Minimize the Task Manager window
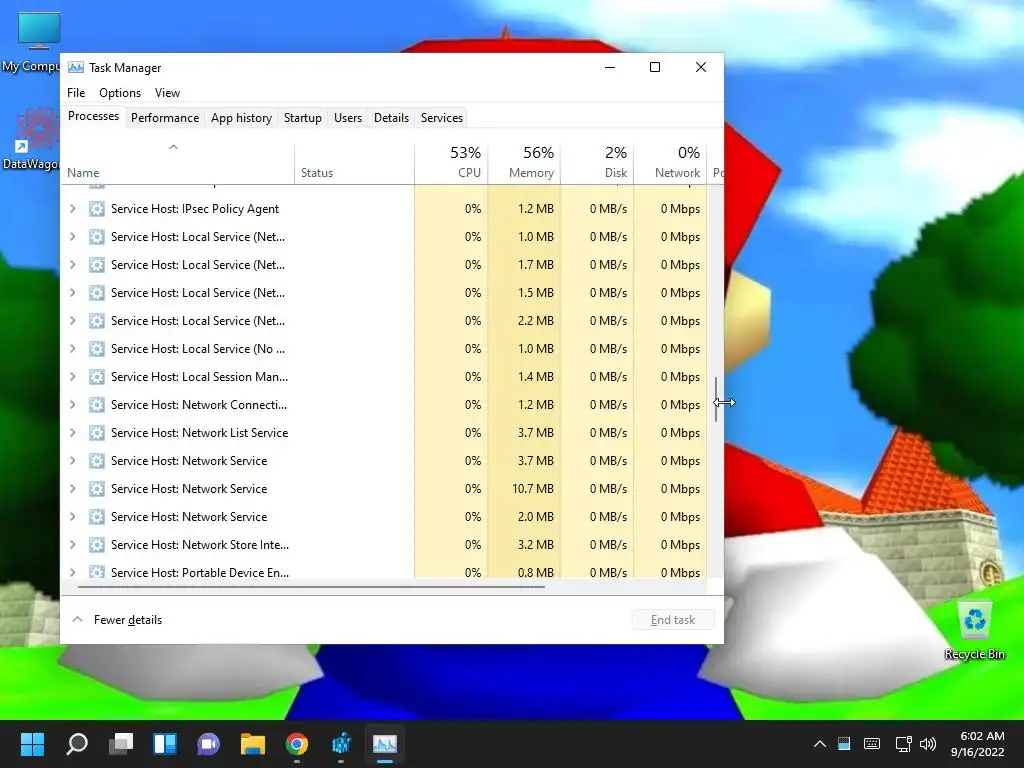Image resolution: width=1024 pixels, height=768 pixels. point(610,67)
